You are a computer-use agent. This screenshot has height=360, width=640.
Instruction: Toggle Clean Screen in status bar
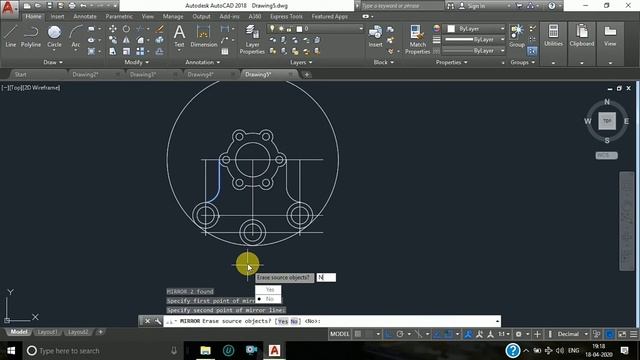622,334
